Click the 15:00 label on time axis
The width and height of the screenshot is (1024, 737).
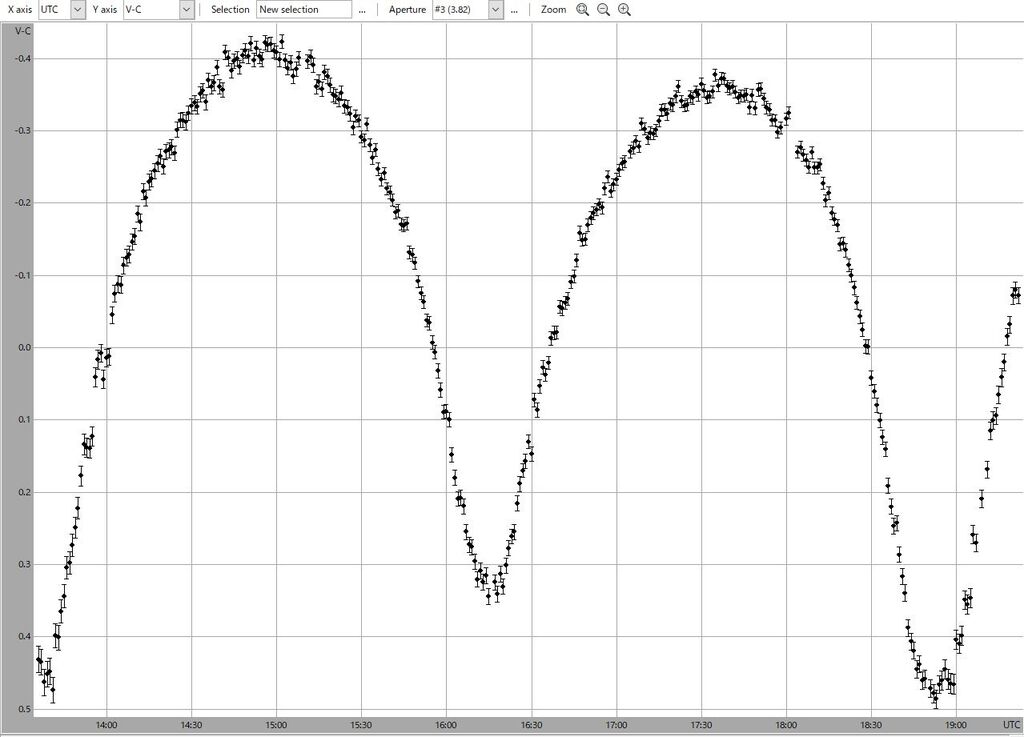coord(276,725)
